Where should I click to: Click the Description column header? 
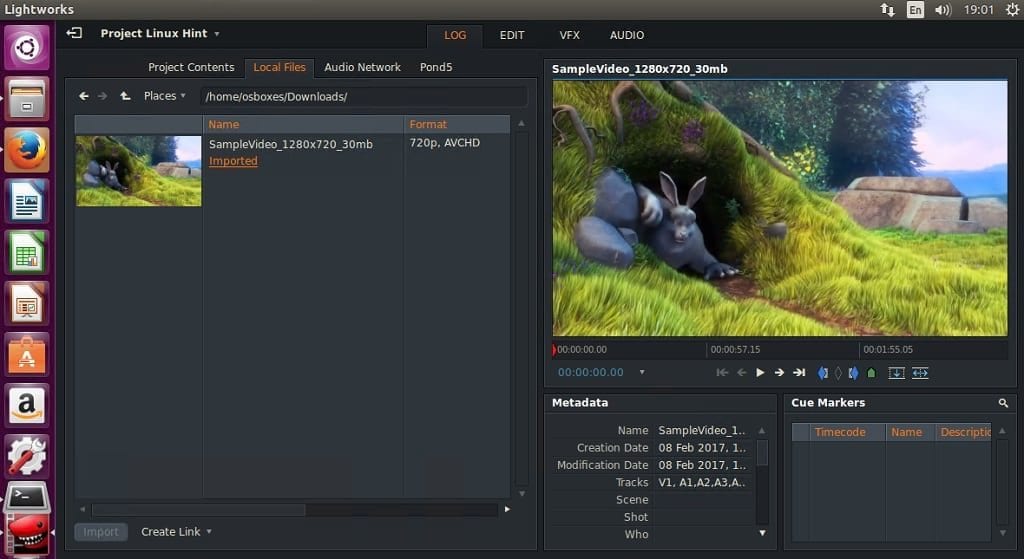964,432
